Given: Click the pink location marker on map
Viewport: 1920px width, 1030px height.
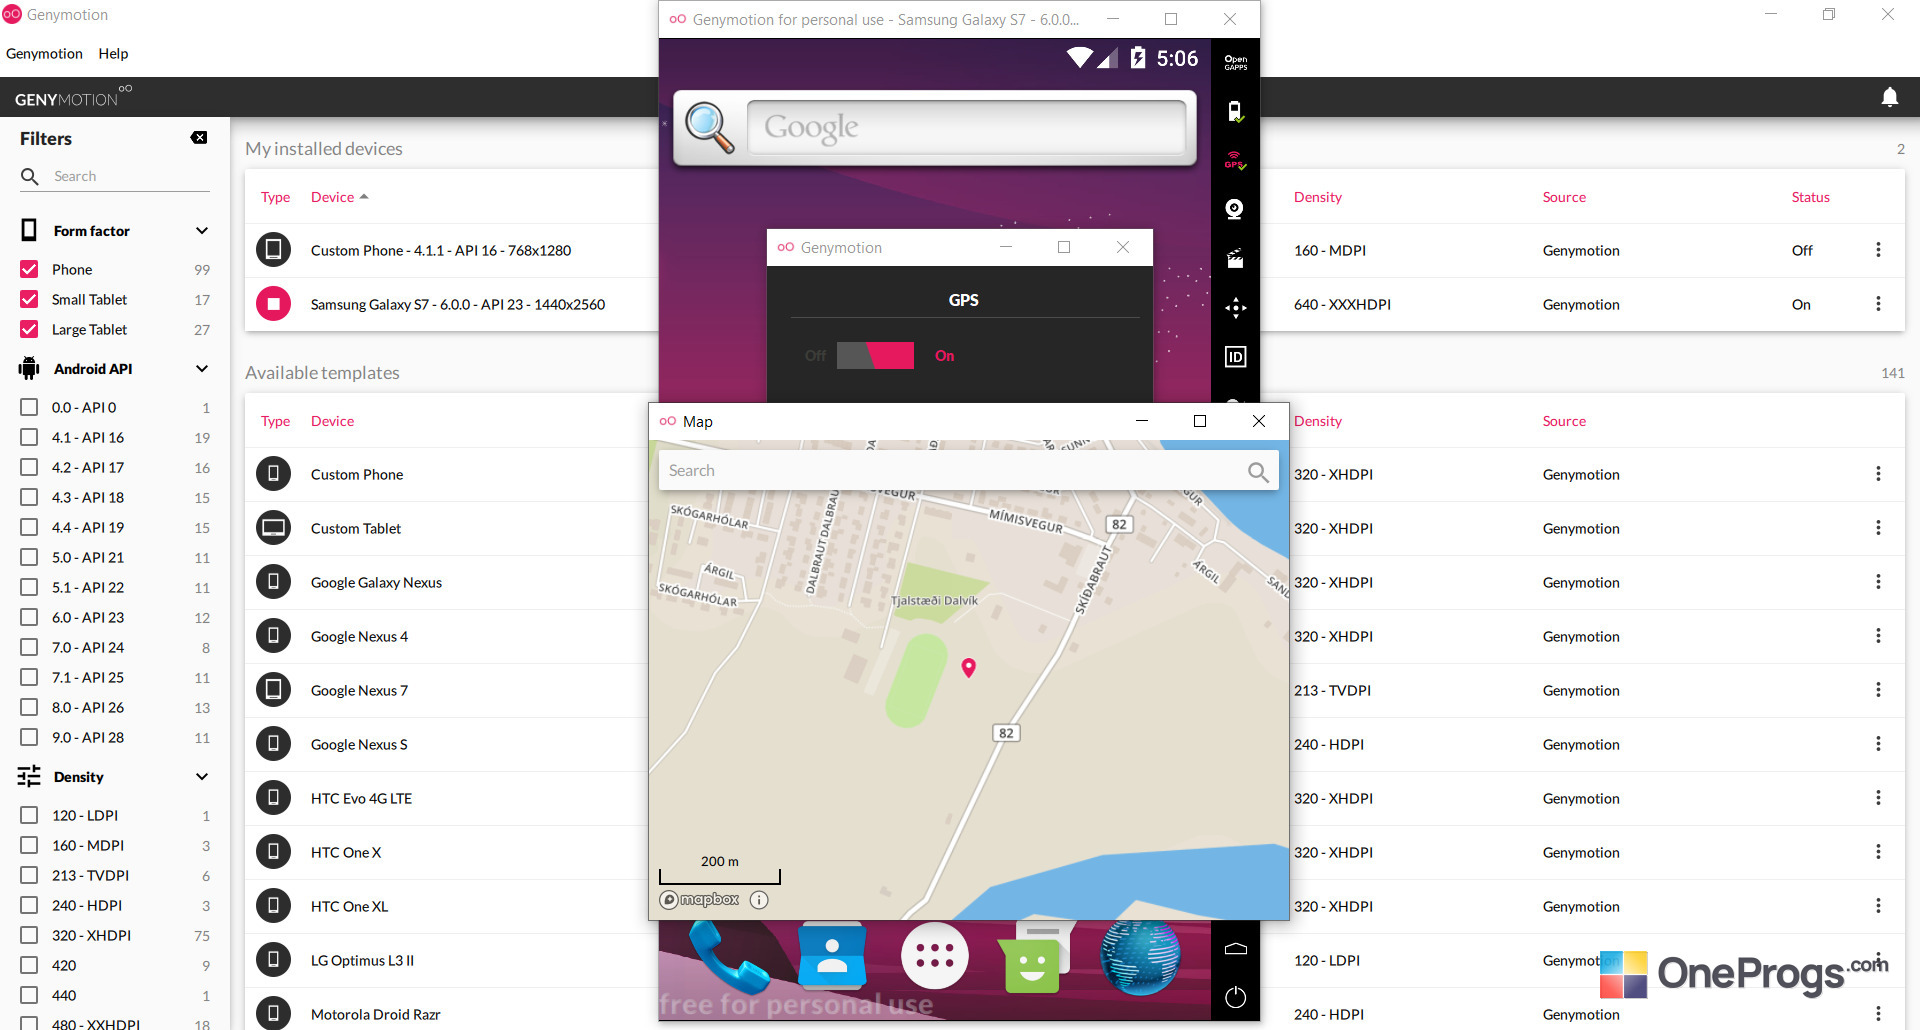Looking at the screenshot, I should 968,668.
